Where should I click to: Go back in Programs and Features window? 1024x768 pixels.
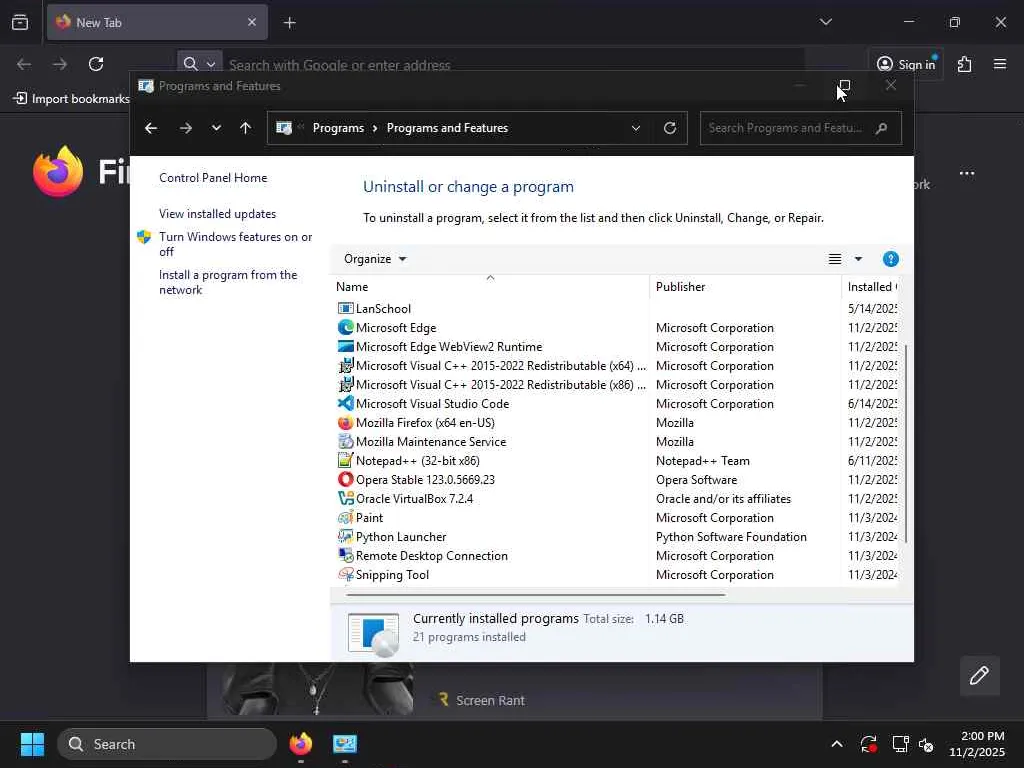151,128
